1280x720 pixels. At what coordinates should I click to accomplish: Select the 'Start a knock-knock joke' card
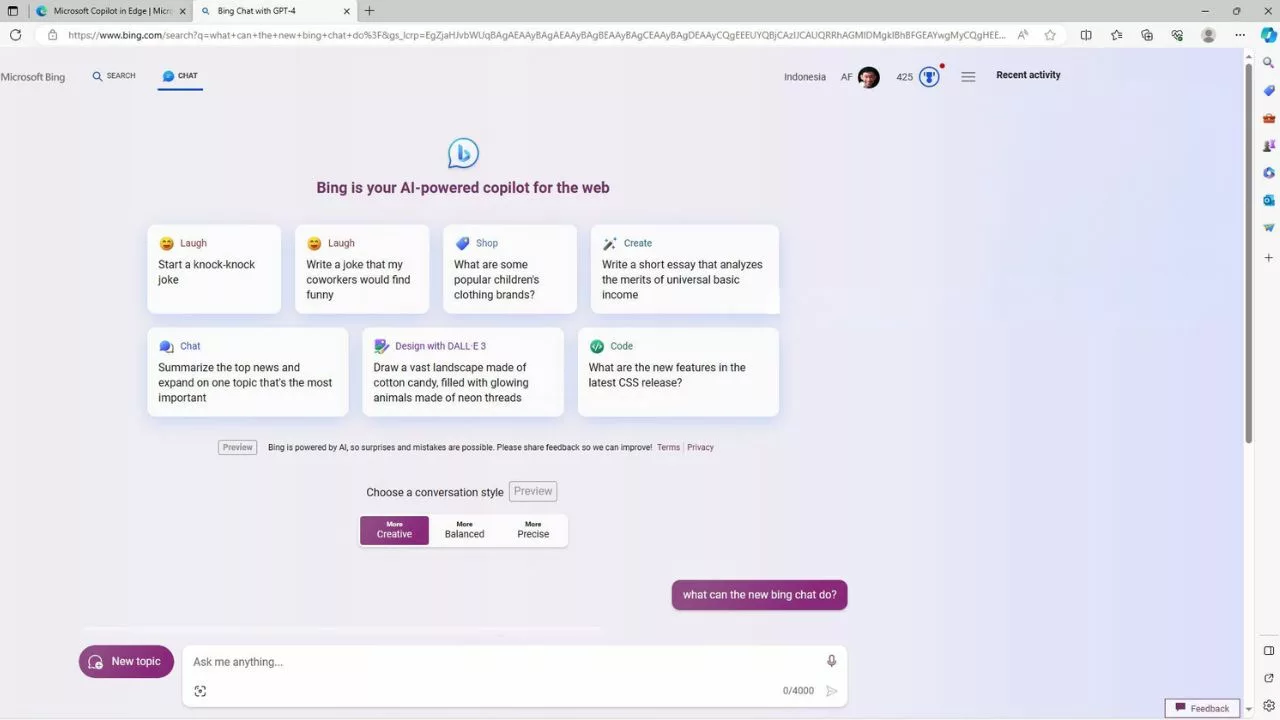(x=214, y=269)
